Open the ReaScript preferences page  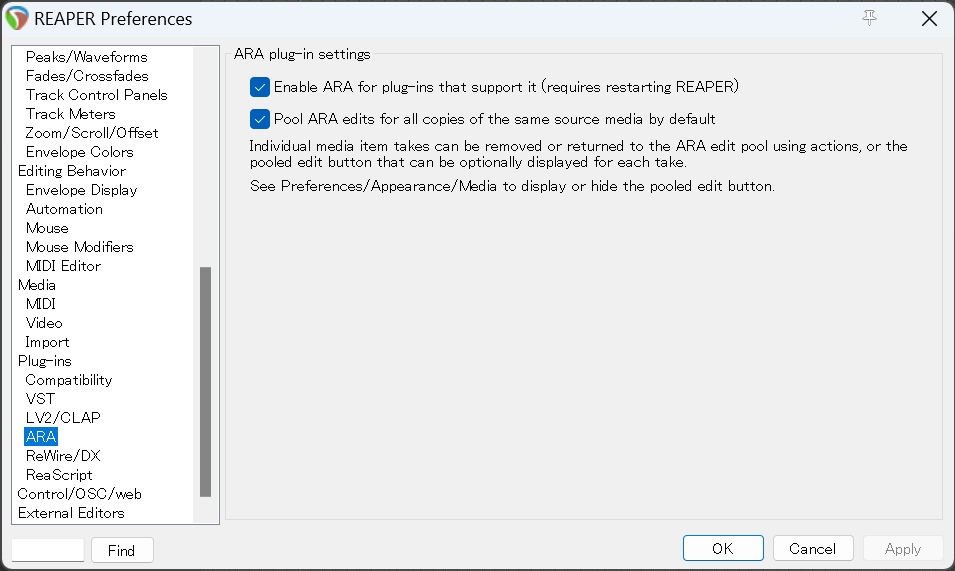pos(58,475)
